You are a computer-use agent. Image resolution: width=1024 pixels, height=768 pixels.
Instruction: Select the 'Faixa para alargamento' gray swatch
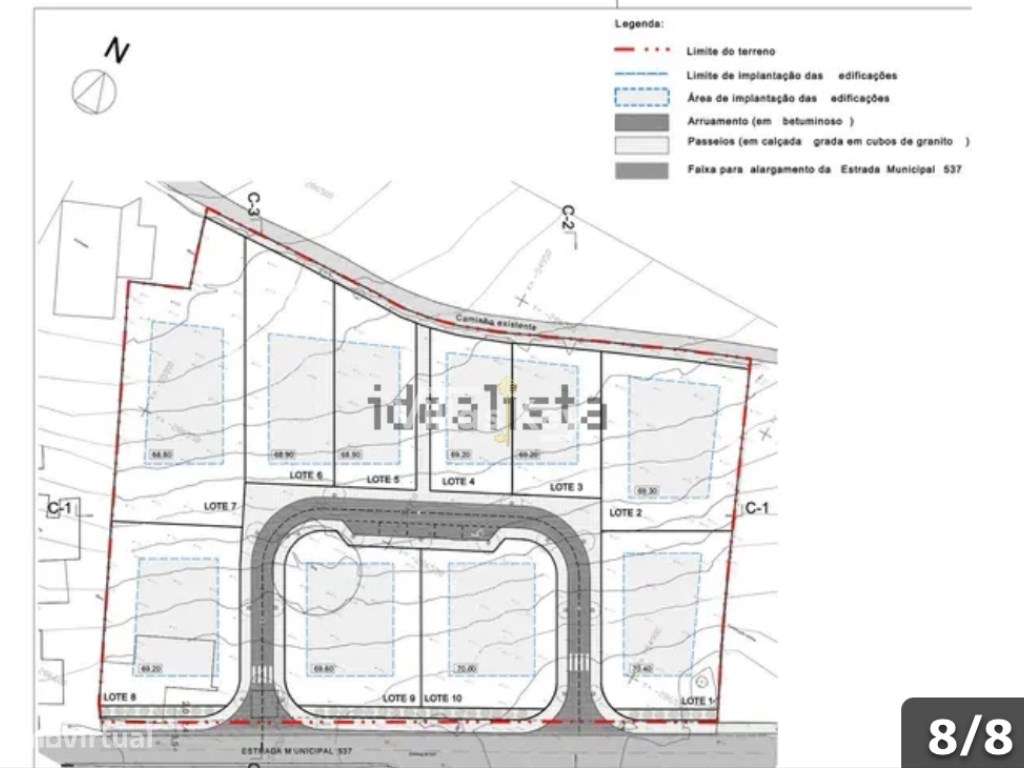coord(642,170)
